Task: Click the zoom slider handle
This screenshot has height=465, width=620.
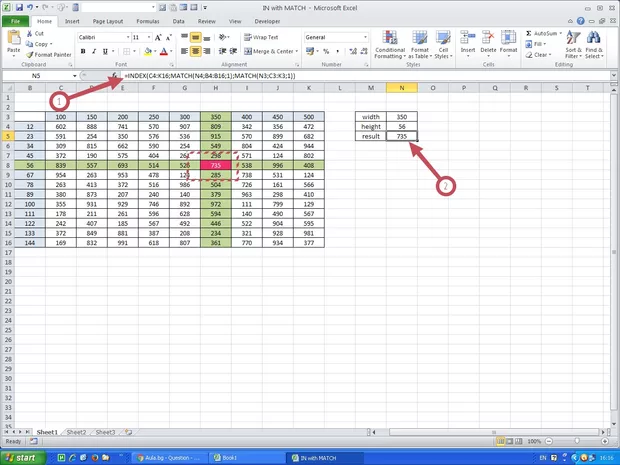Action: [577, 441]
